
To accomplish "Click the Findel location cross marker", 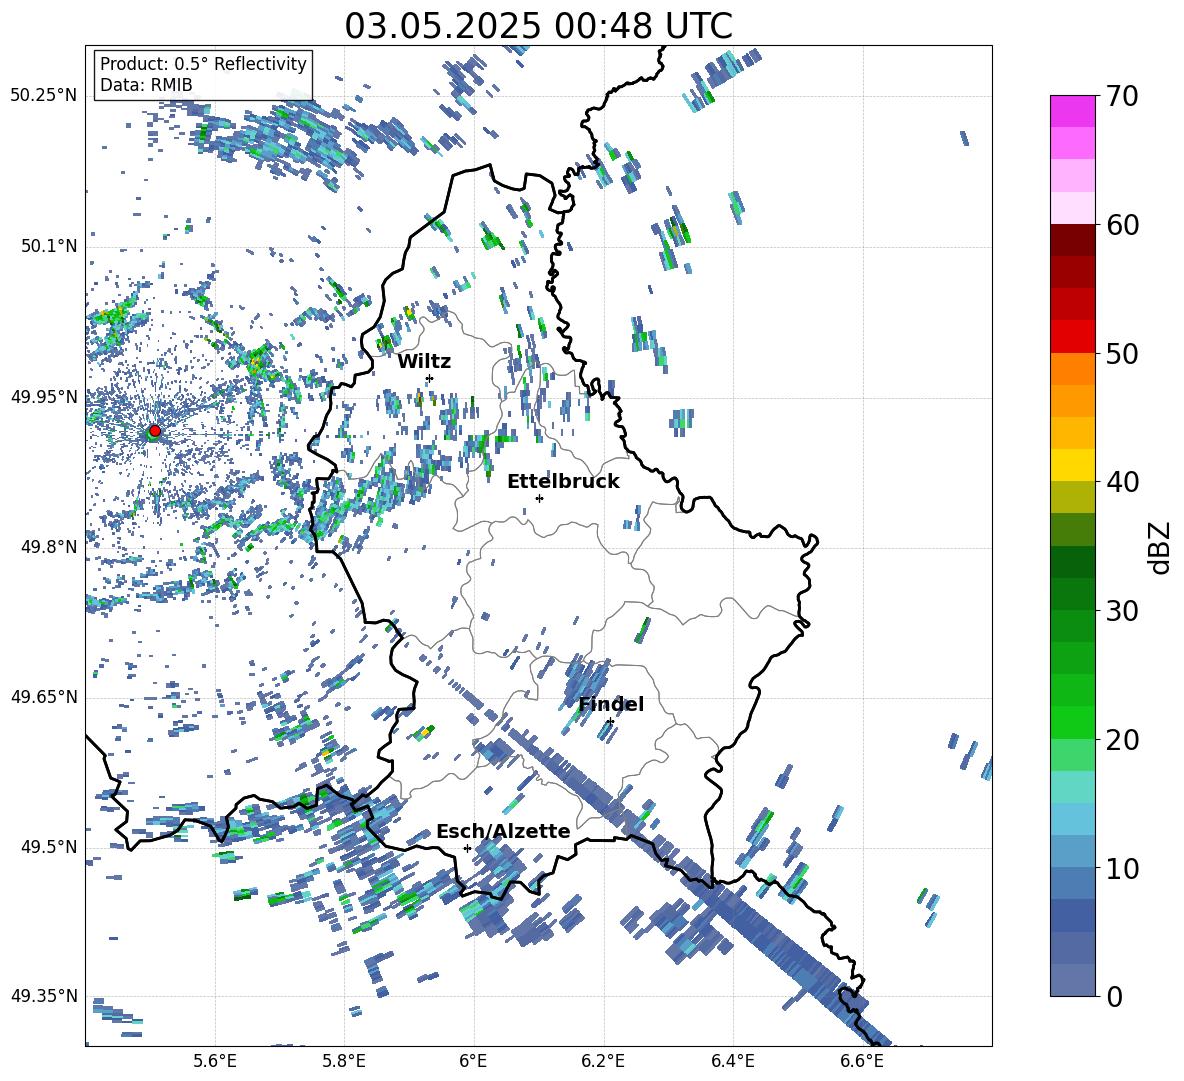I will click(x=610, y=722).
